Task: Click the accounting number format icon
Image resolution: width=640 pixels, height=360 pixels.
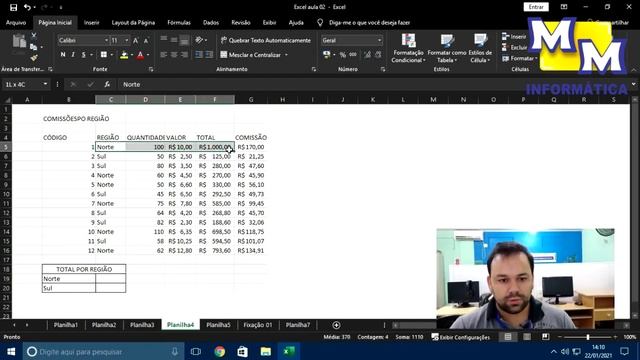Action: pos(327,55)
